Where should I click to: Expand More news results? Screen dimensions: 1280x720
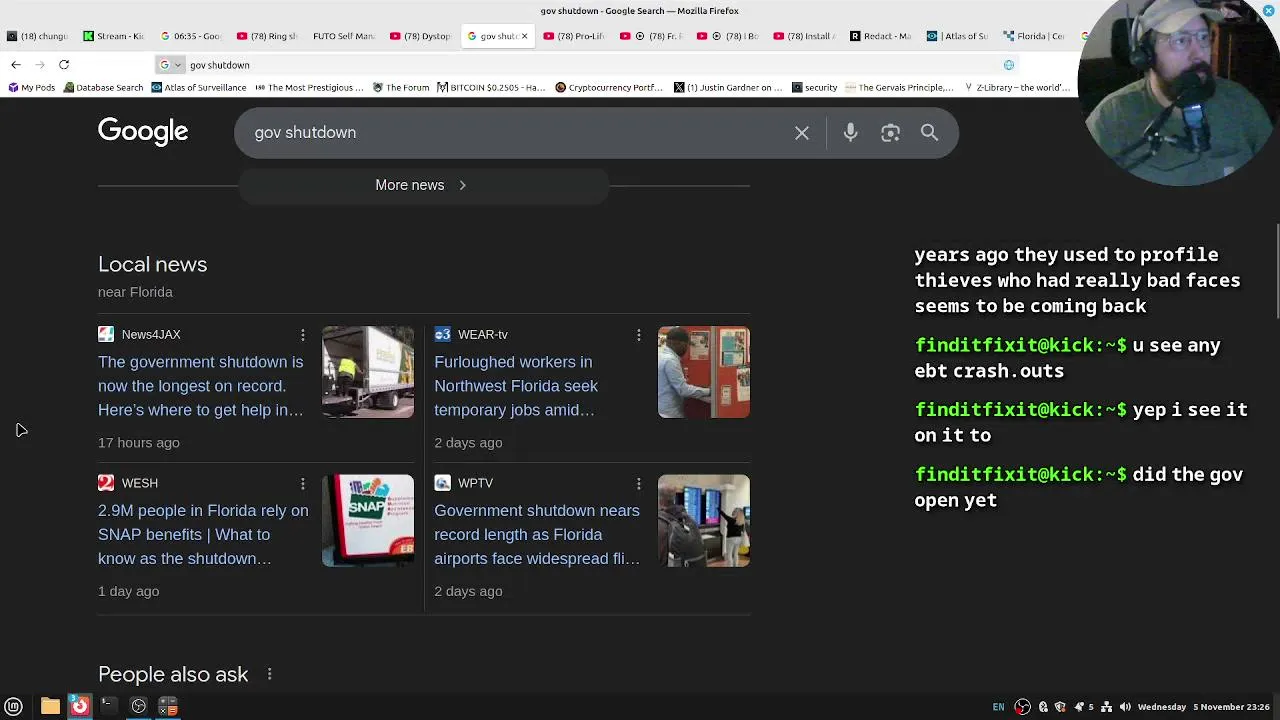(422, 185)
